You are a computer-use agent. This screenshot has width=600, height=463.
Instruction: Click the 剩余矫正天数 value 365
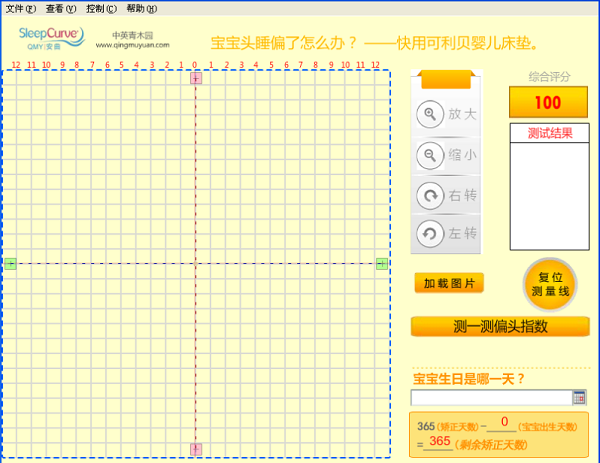[x=440, y=441]
